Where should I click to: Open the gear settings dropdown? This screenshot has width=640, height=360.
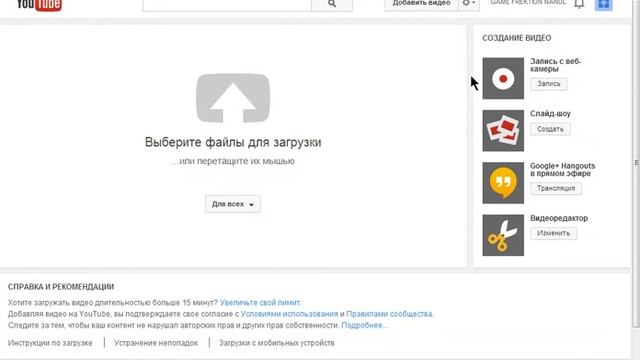(x=469, y=4)
